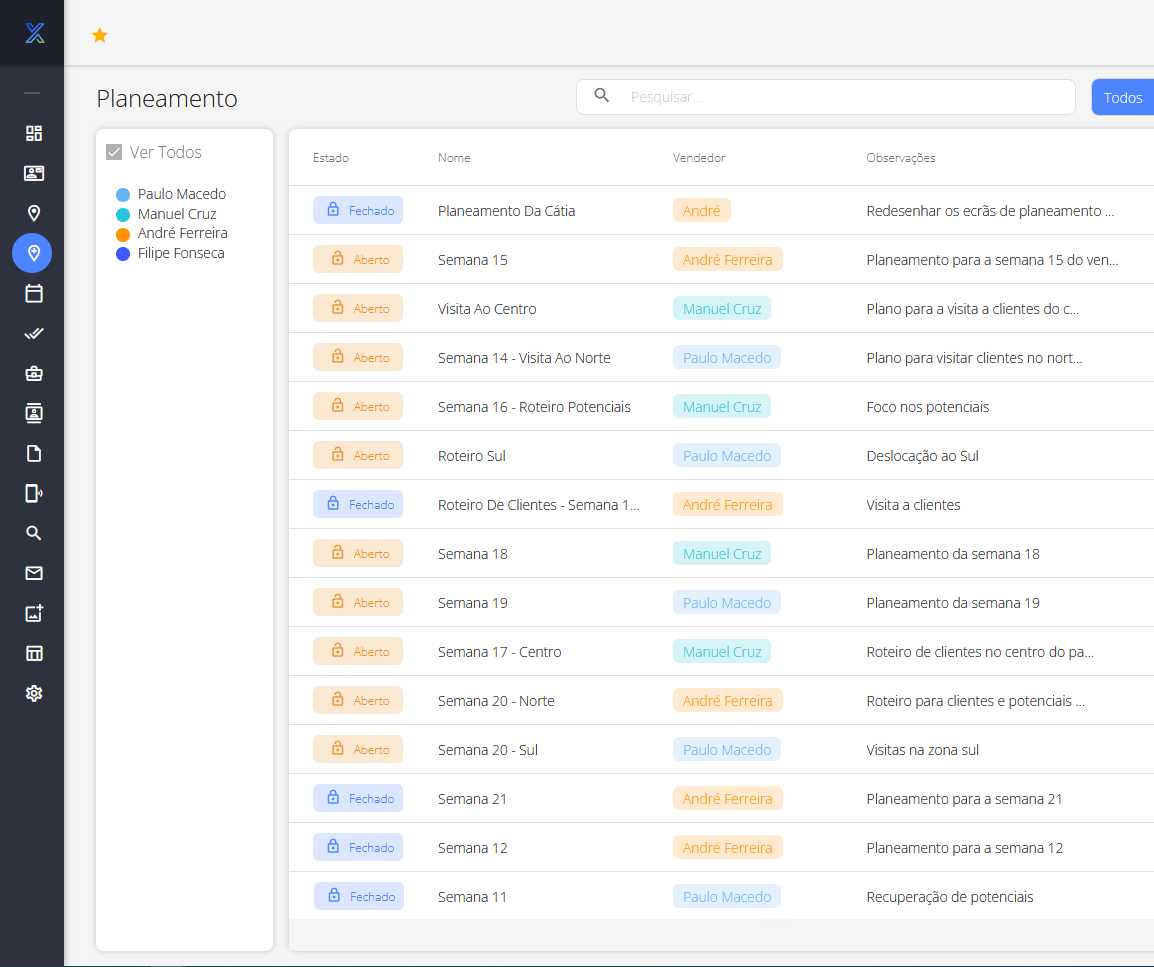Image resolution: width=1154 pixels, height=967 pixels.
Task: Sort the table by the Estado column
Action: tap(331, 158)
